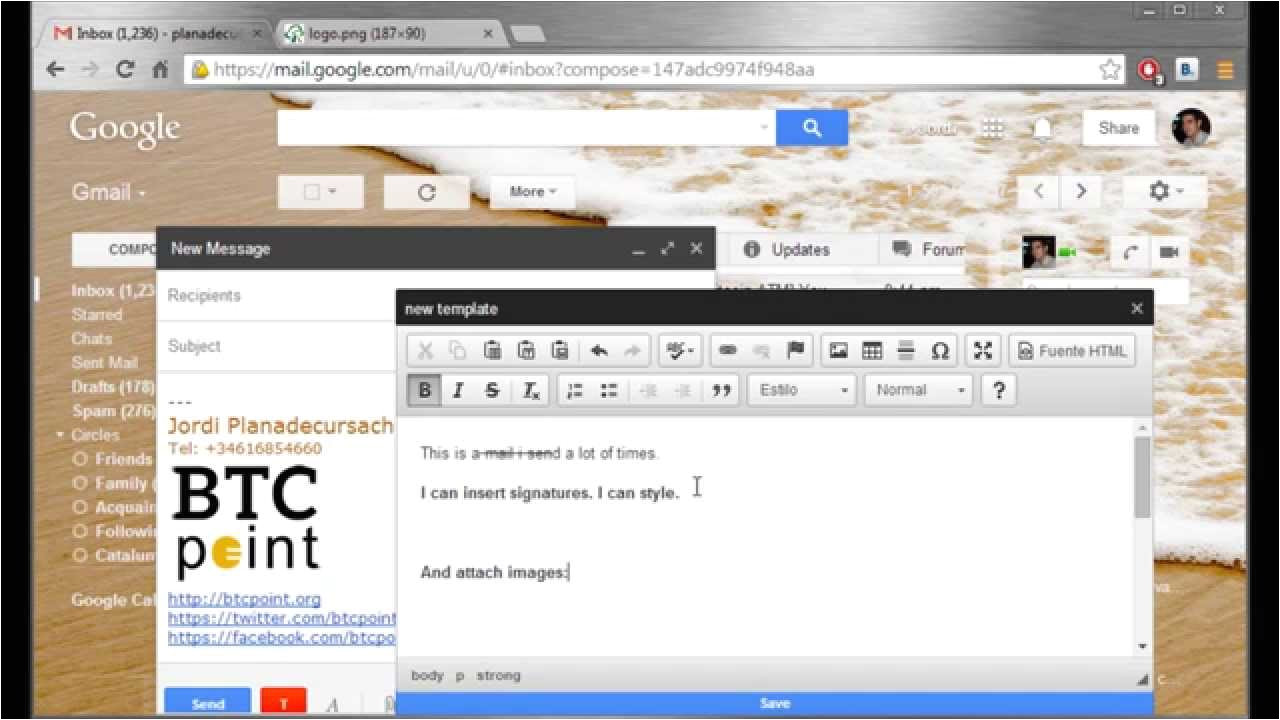The height and width of the screenshot is (720, 1280).
Task: Maximize the editor with the fullscreen icon
Action: (983, 351)
